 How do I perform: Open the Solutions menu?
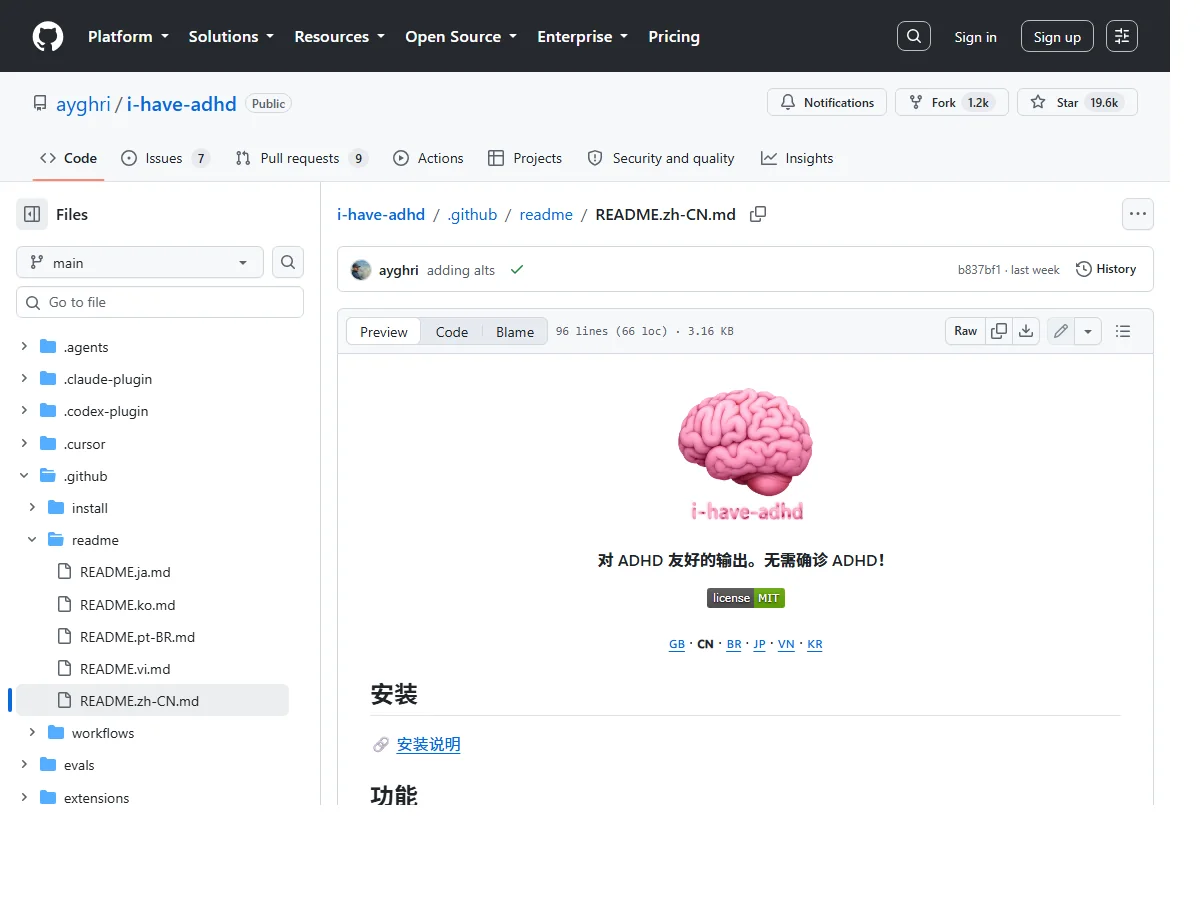tap(231, 36)
